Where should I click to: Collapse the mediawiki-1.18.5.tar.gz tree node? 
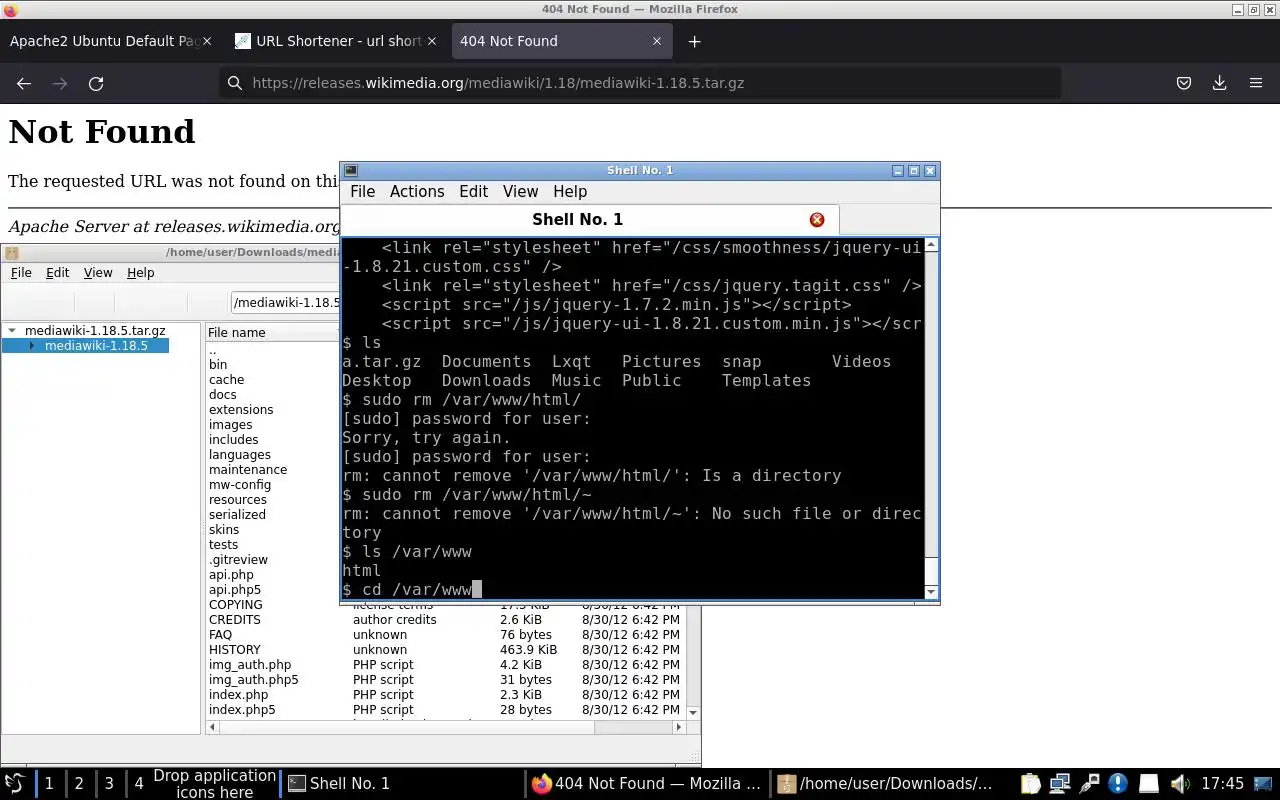(12, 331)
